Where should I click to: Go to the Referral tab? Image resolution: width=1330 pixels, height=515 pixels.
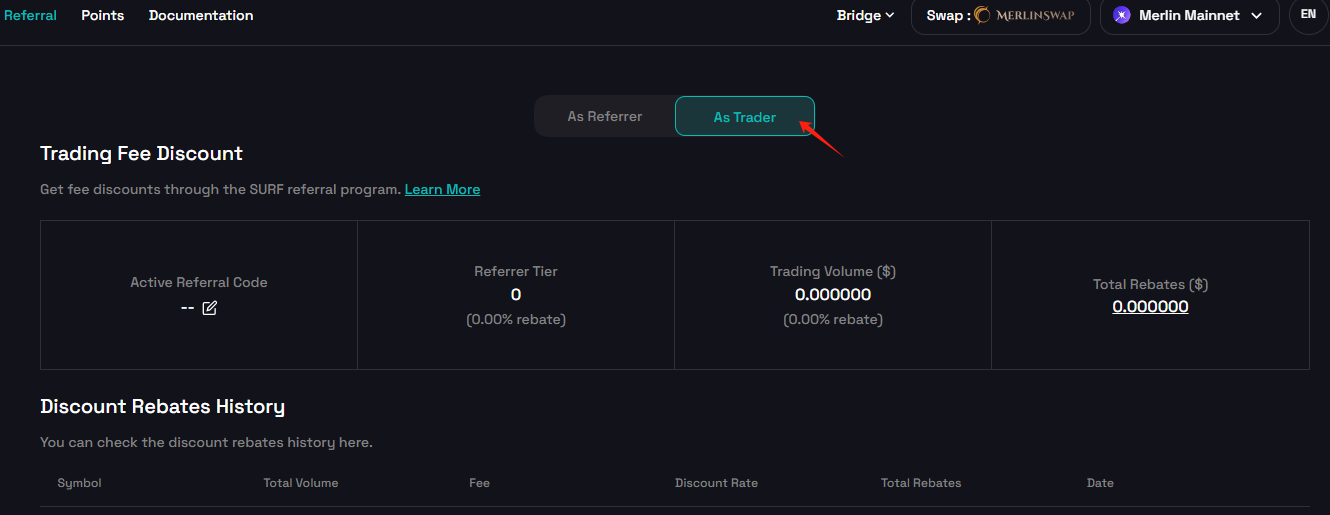(30, 15)
